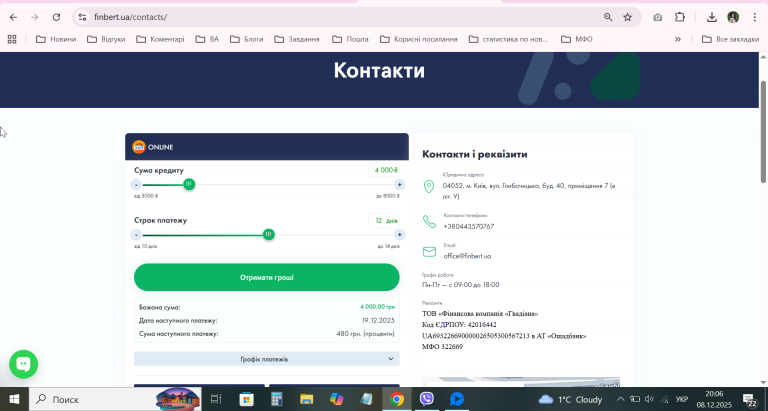Open the Завдання bookmarks folder
This screenshot has height=411, width=768.
[x=297, y=39]
